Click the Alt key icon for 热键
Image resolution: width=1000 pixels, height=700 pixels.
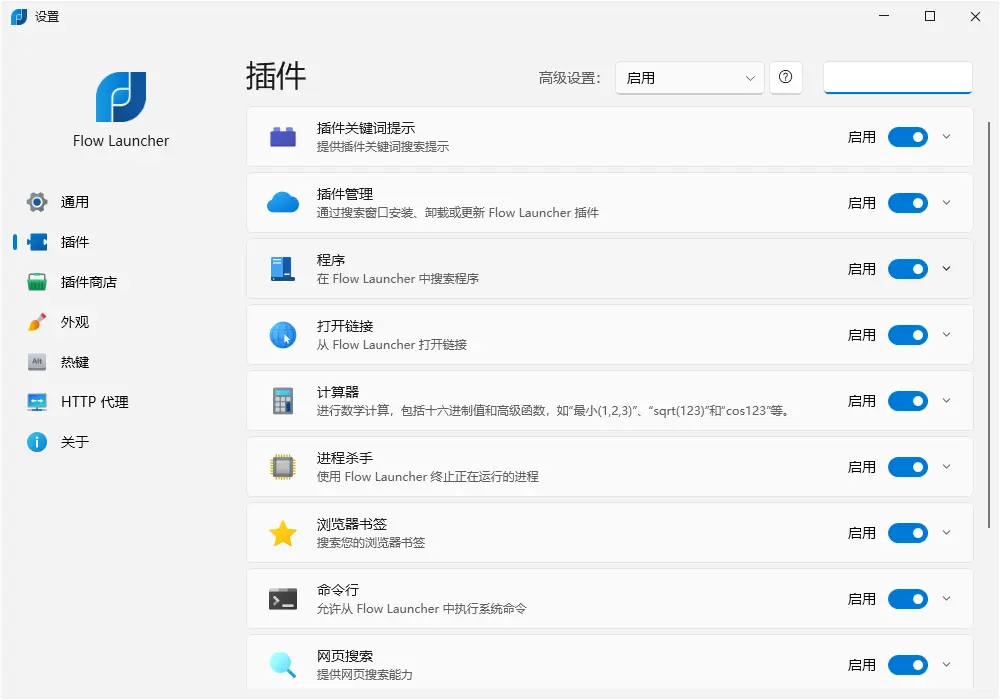click(x=37, y=362)
